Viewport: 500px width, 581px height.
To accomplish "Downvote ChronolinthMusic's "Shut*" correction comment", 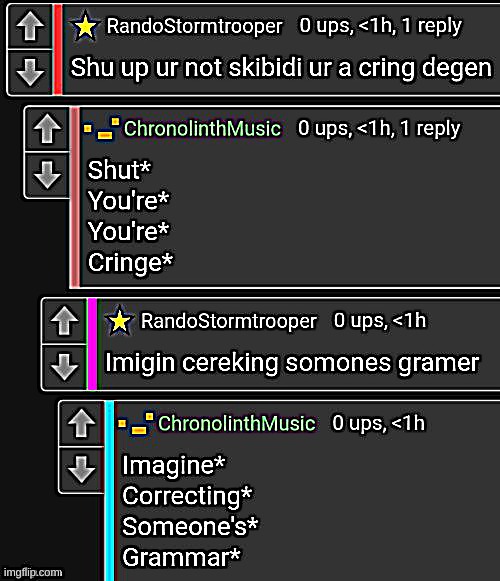I will coord(47,174).
